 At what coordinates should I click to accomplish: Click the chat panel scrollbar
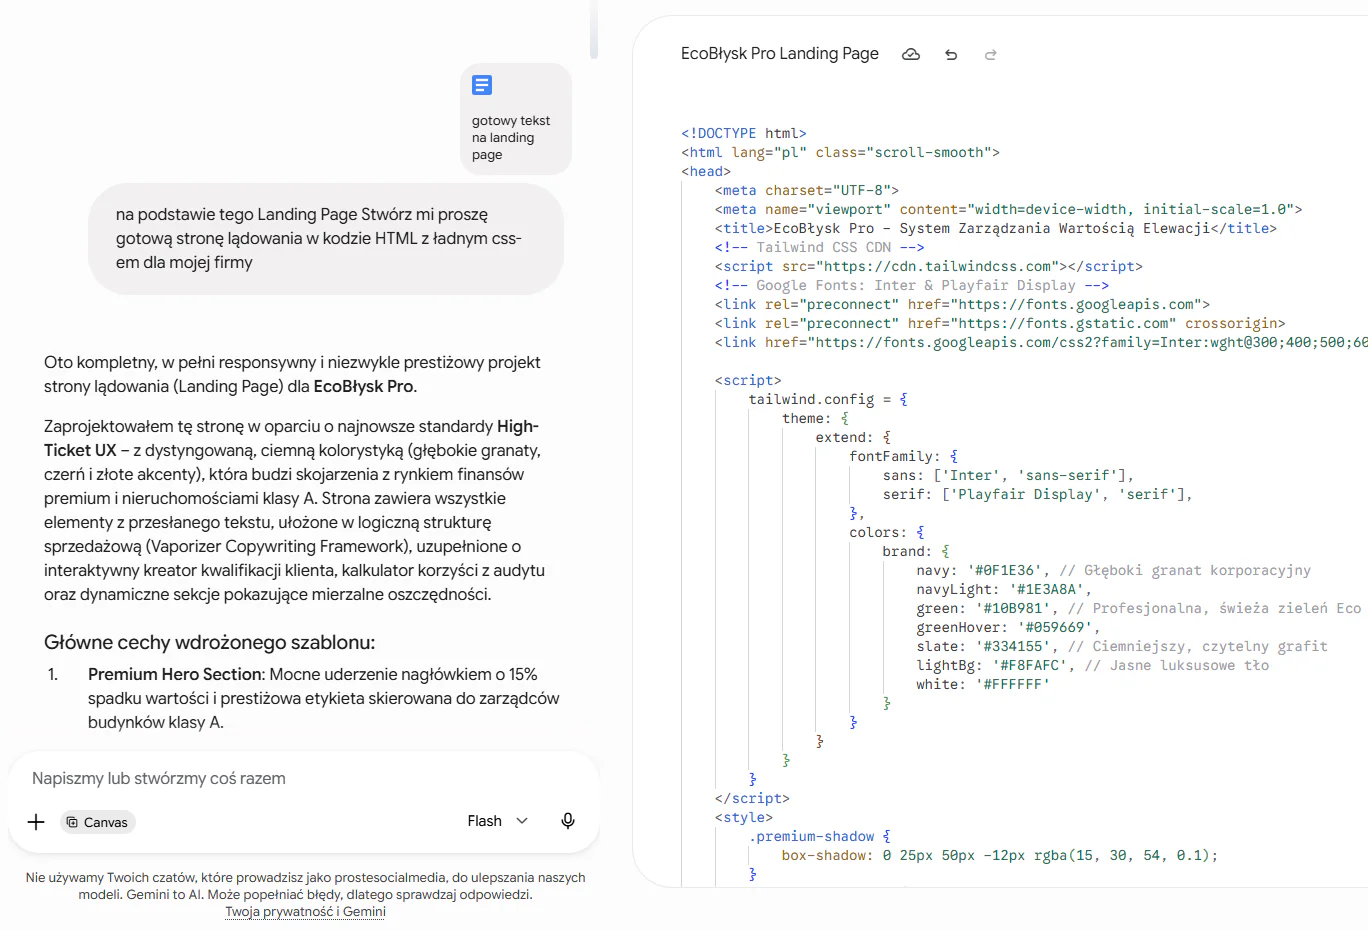point(594,30)
